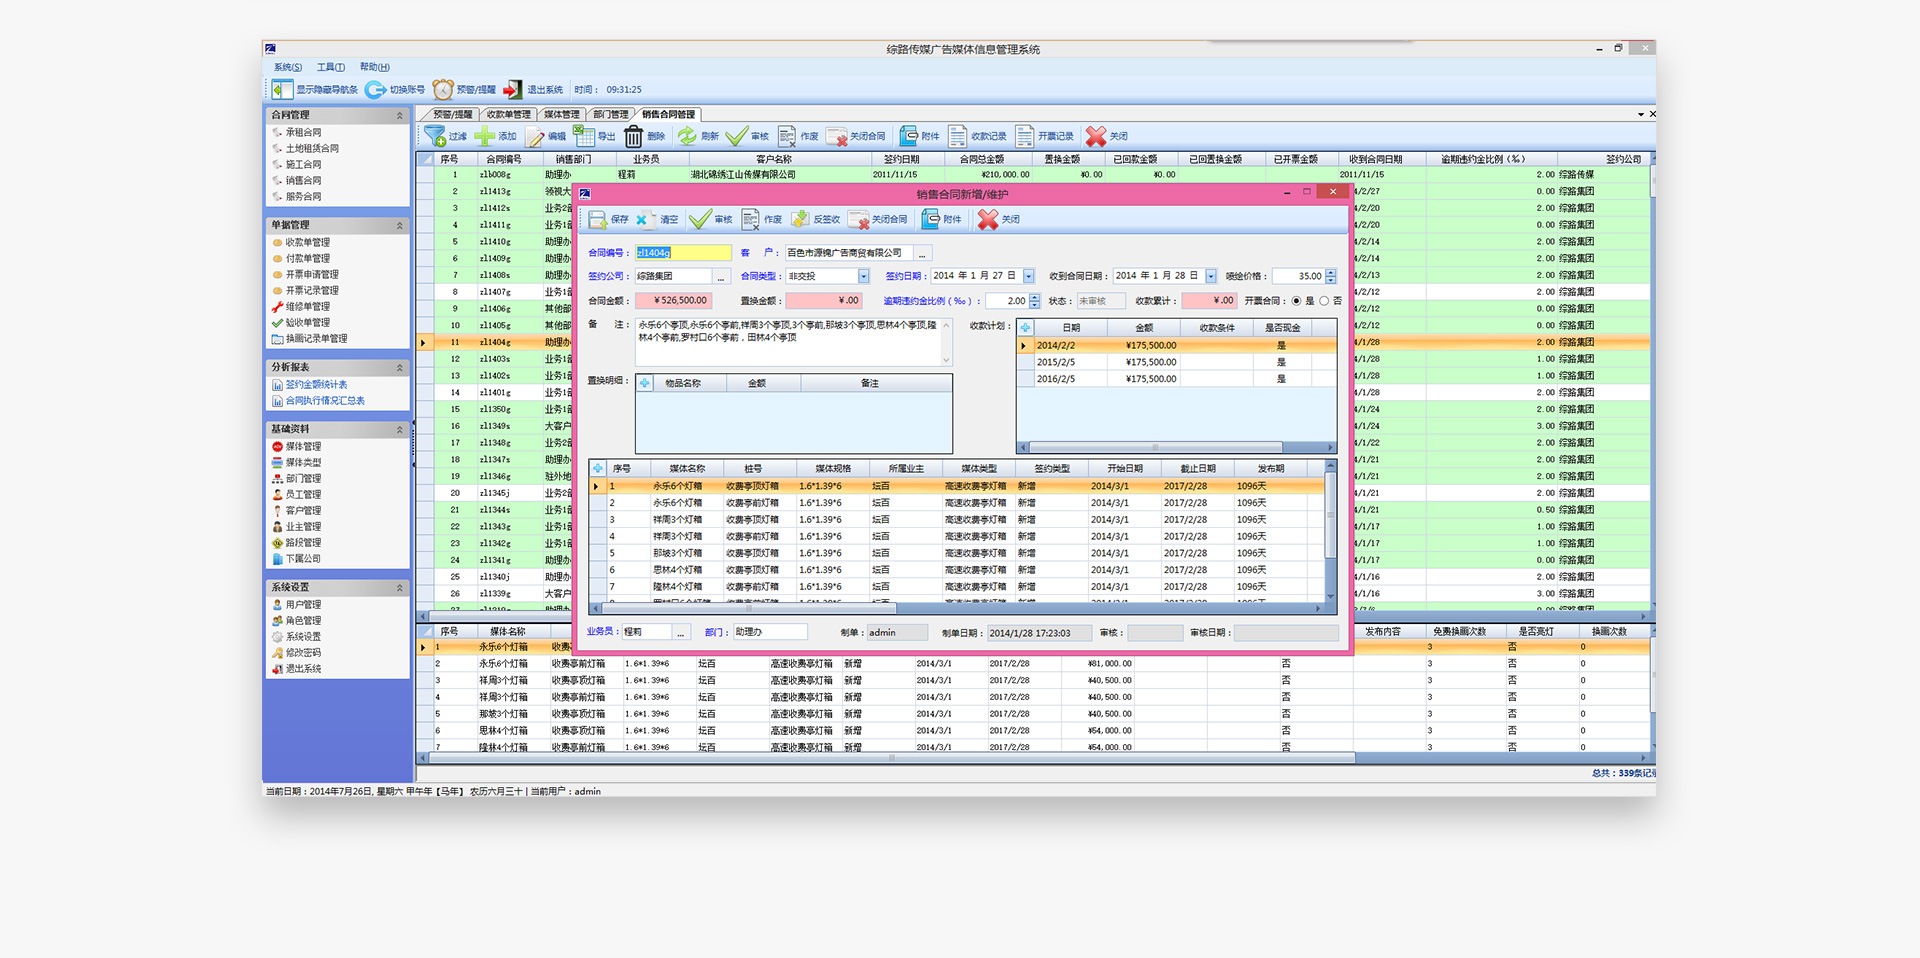This screenshot has width=1920, height=958.
Task: Open the 合同类型 dropdown
Action: tap(863, 276)
